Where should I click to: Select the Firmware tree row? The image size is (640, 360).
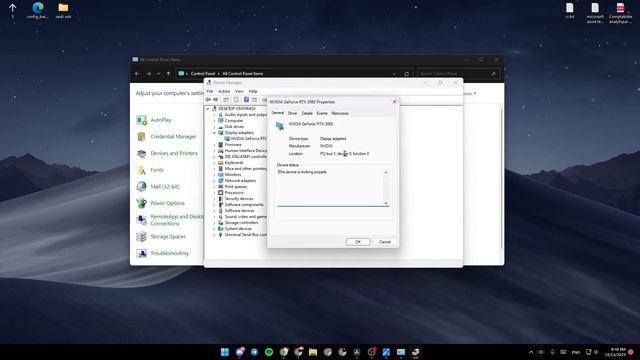click(x=233, y=145)
